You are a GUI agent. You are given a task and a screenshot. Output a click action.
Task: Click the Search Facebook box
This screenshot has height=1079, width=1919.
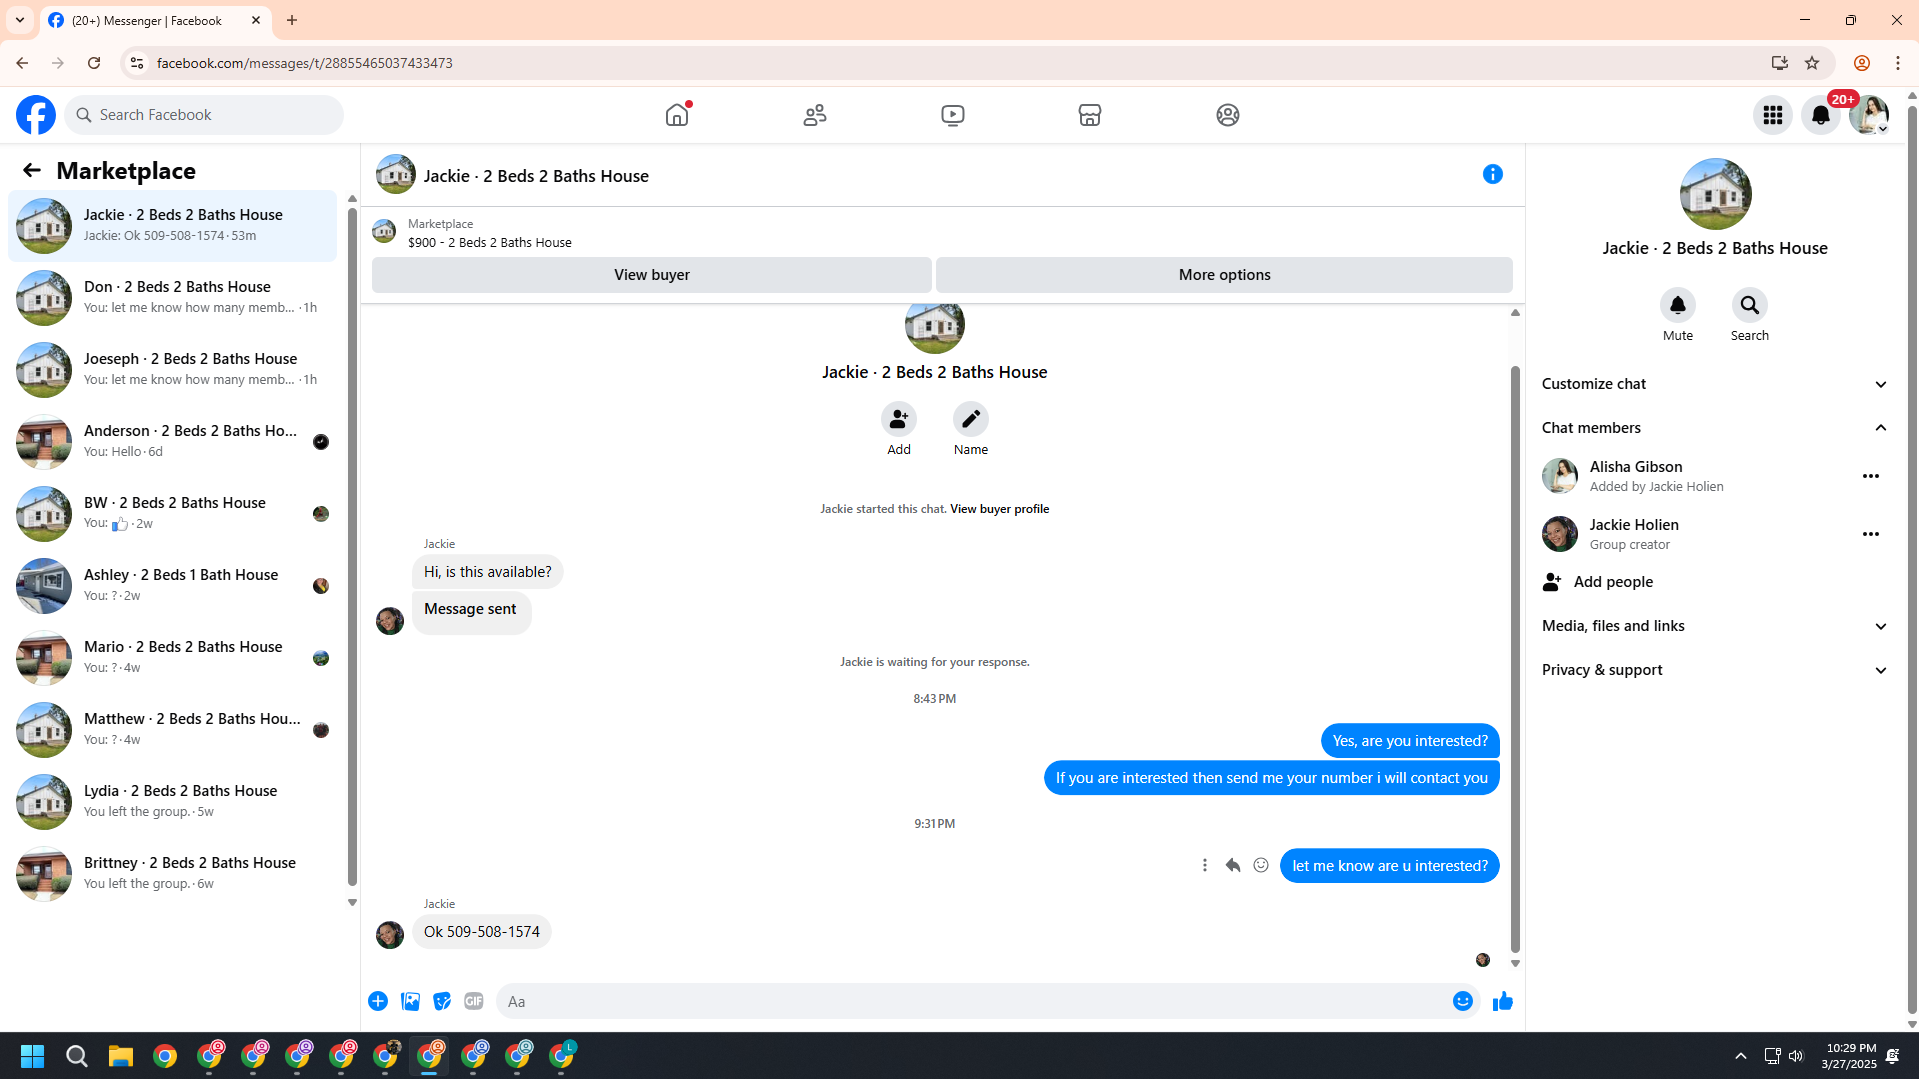[x=204, y=115]
